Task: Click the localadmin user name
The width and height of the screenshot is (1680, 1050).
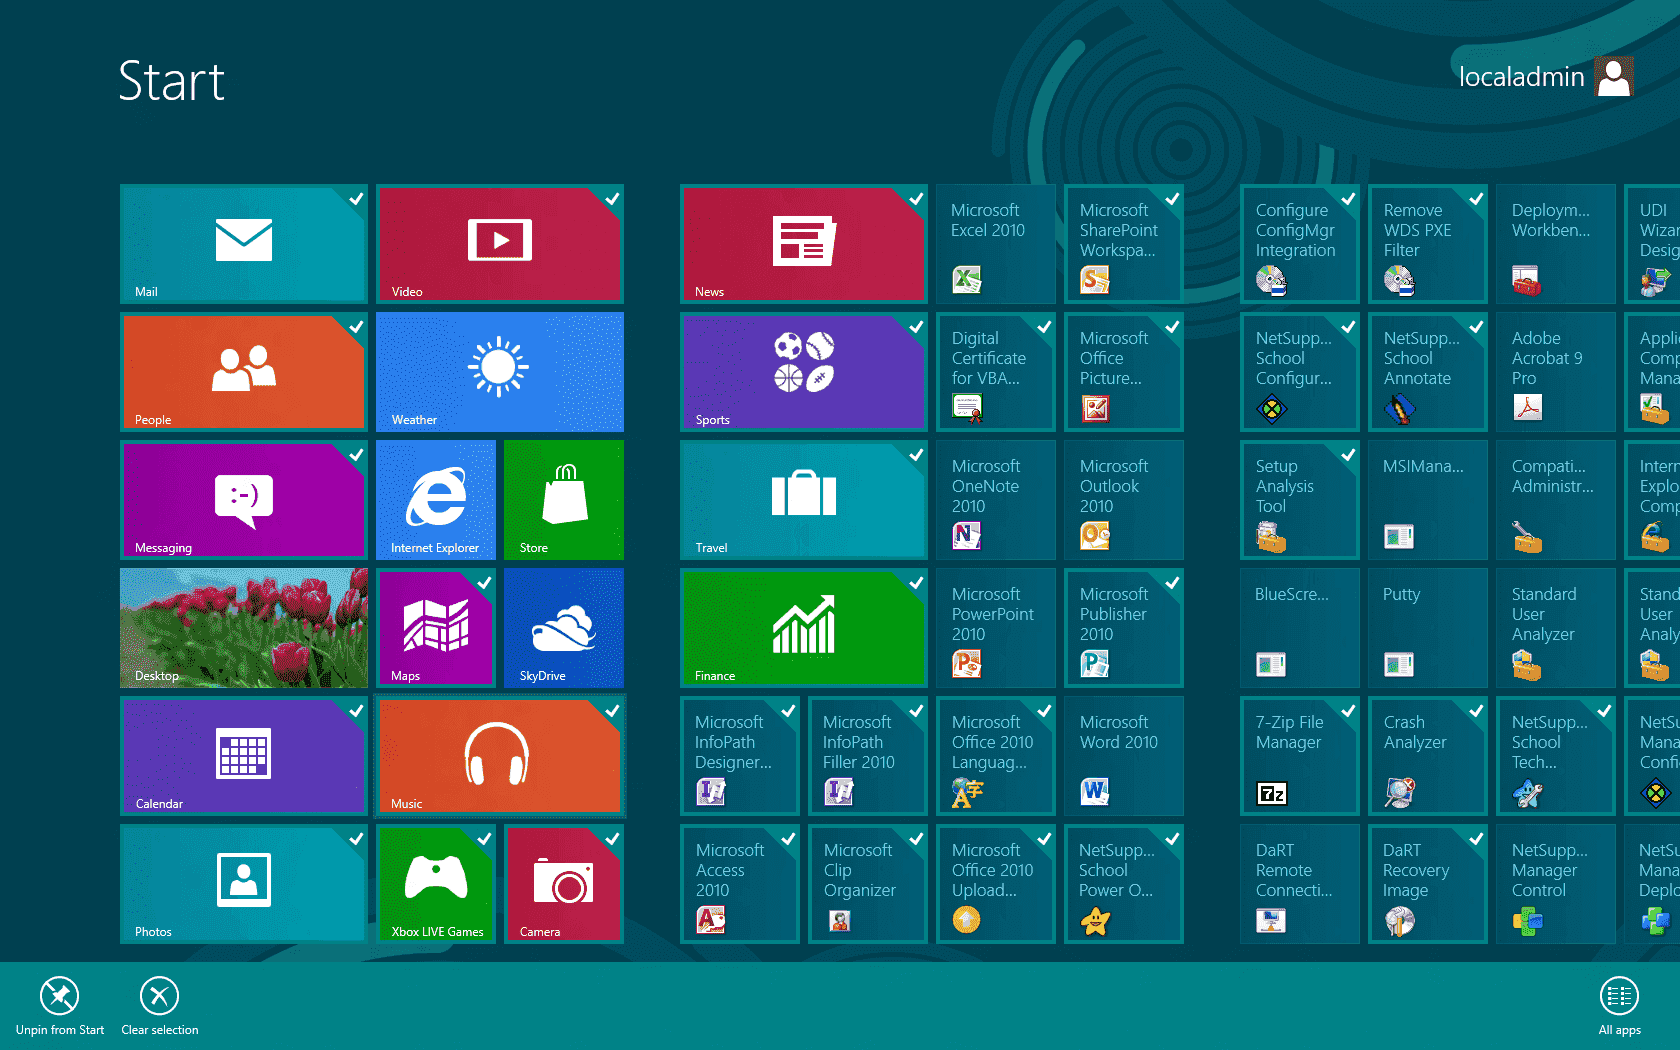Action: pyautogui.click(x=1521, y=77)
